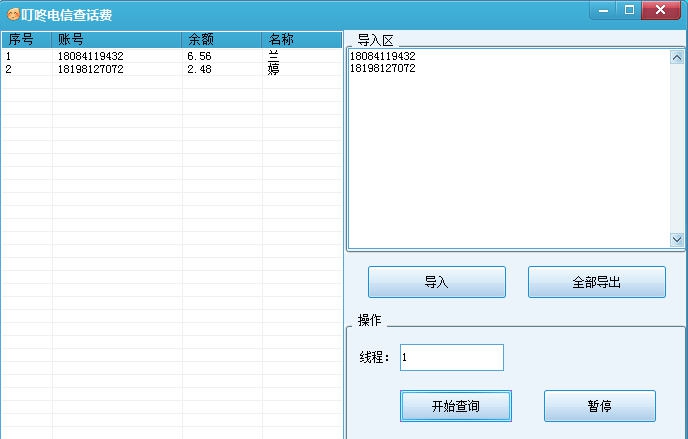Click the 导入 import button
Screen dimensions: 688x439
[437, 282]
